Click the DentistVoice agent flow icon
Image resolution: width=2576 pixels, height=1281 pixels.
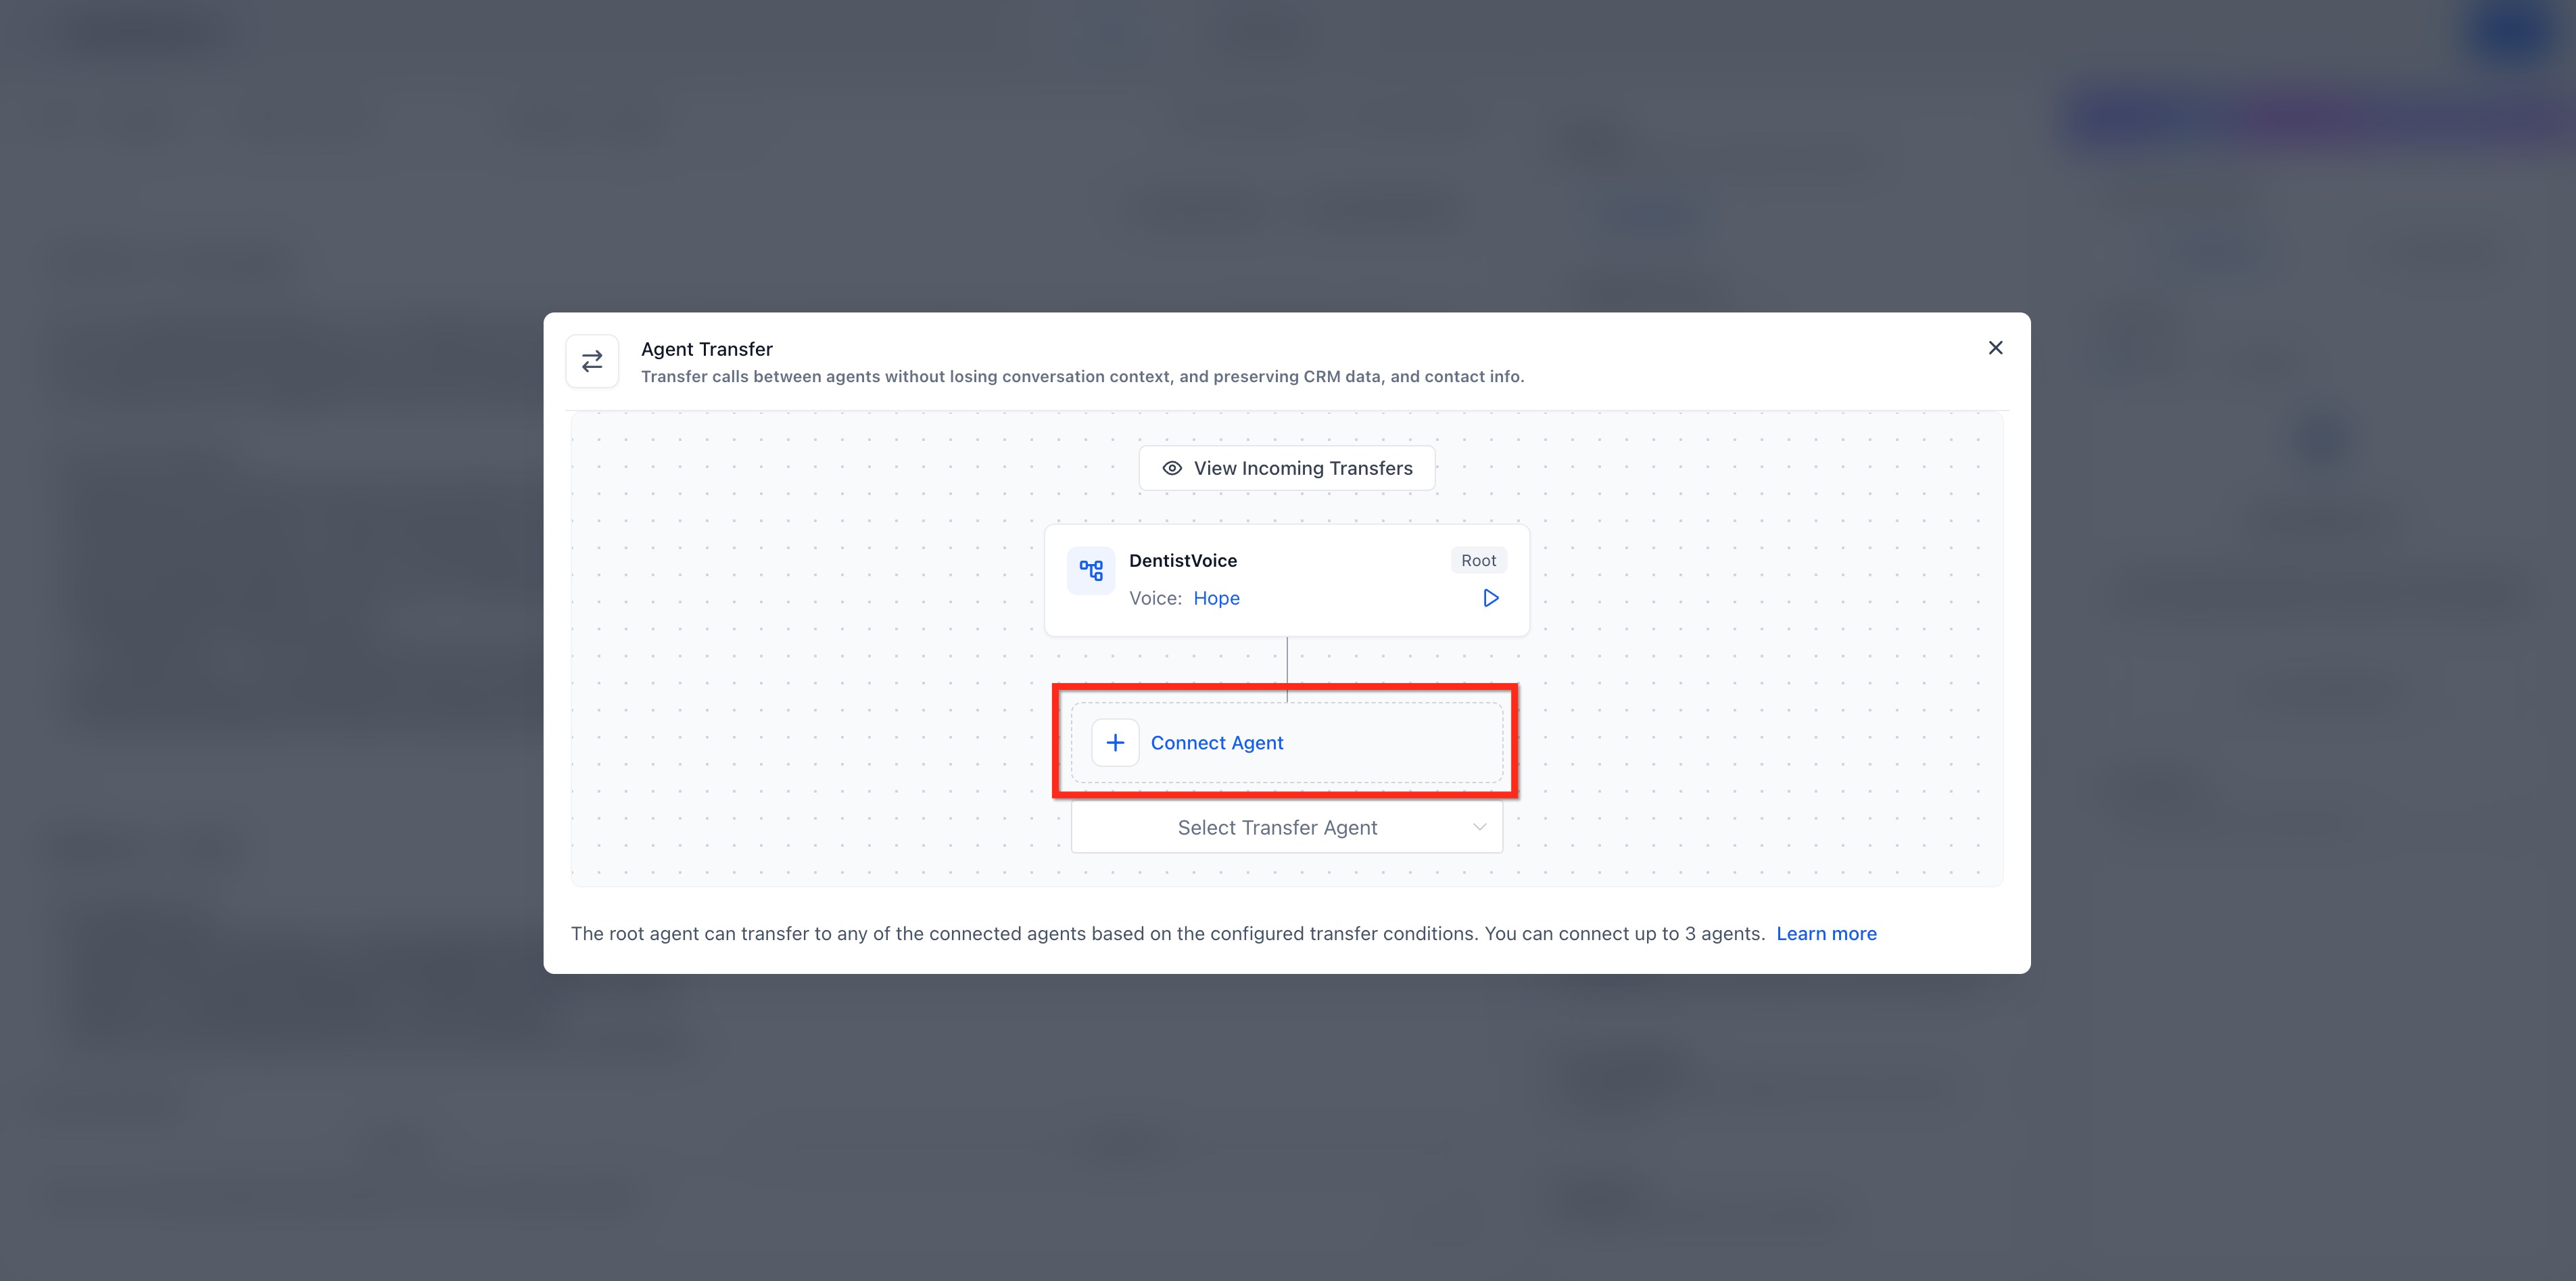point(1091,571)
